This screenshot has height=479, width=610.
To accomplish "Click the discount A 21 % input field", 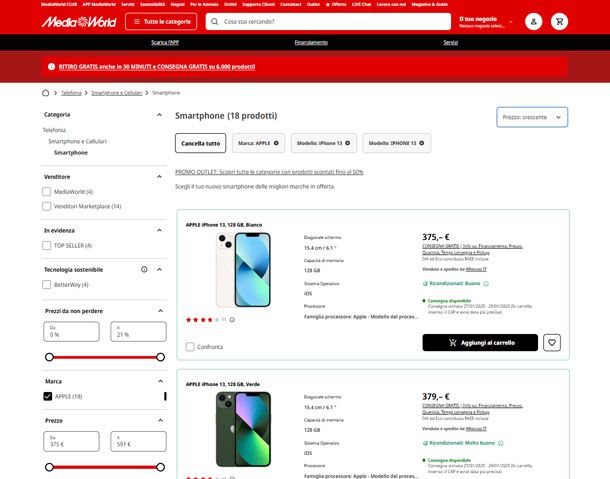I will click(x=138, y=332).
